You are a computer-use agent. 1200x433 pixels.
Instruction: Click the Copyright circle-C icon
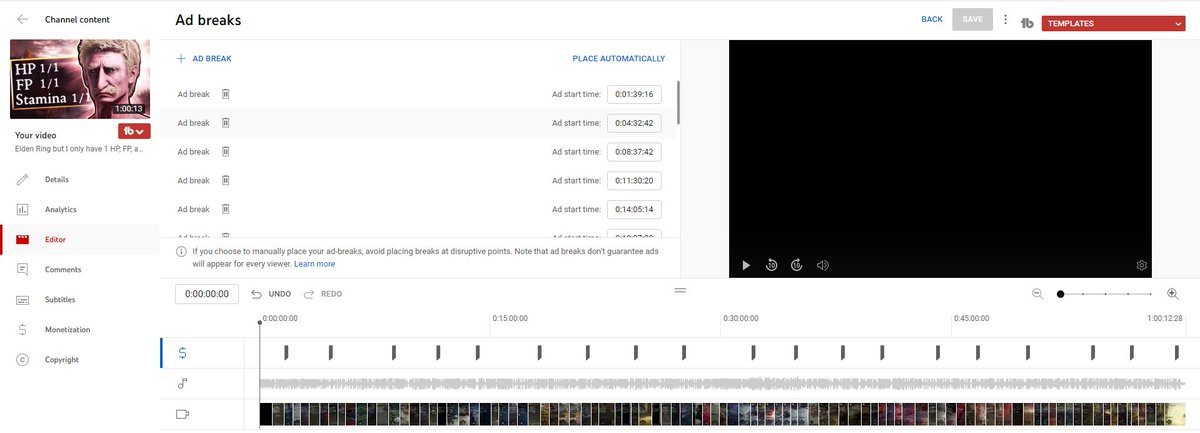click(x=22, y=359)
